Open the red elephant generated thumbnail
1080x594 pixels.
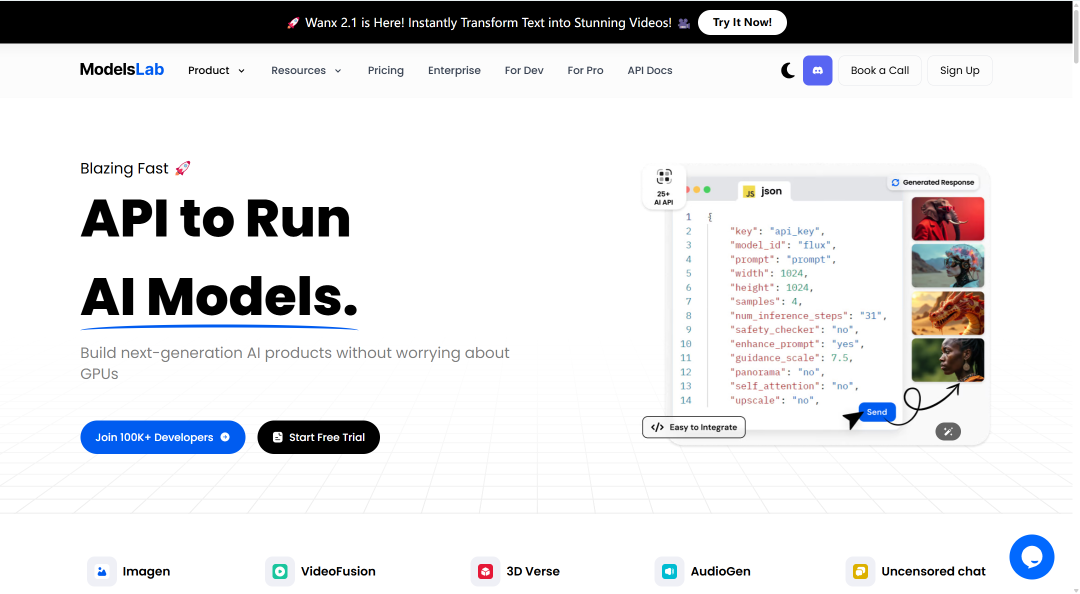(x=948, y=218)
